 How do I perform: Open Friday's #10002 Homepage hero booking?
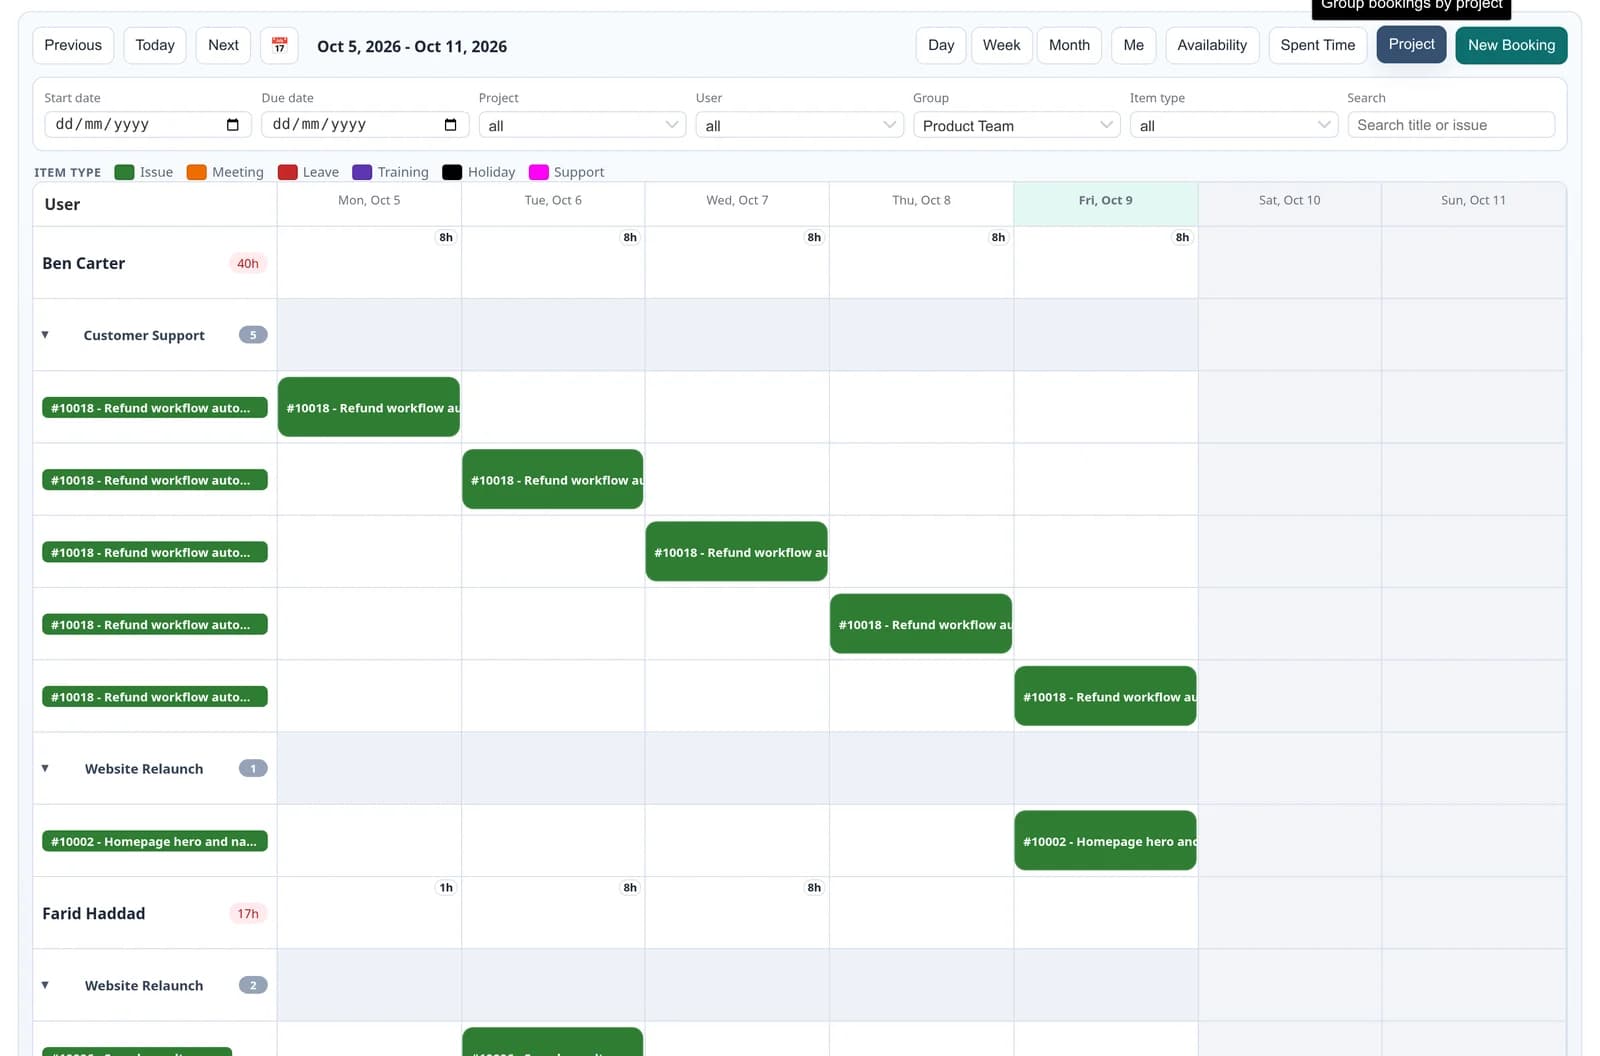(1105, 841)
